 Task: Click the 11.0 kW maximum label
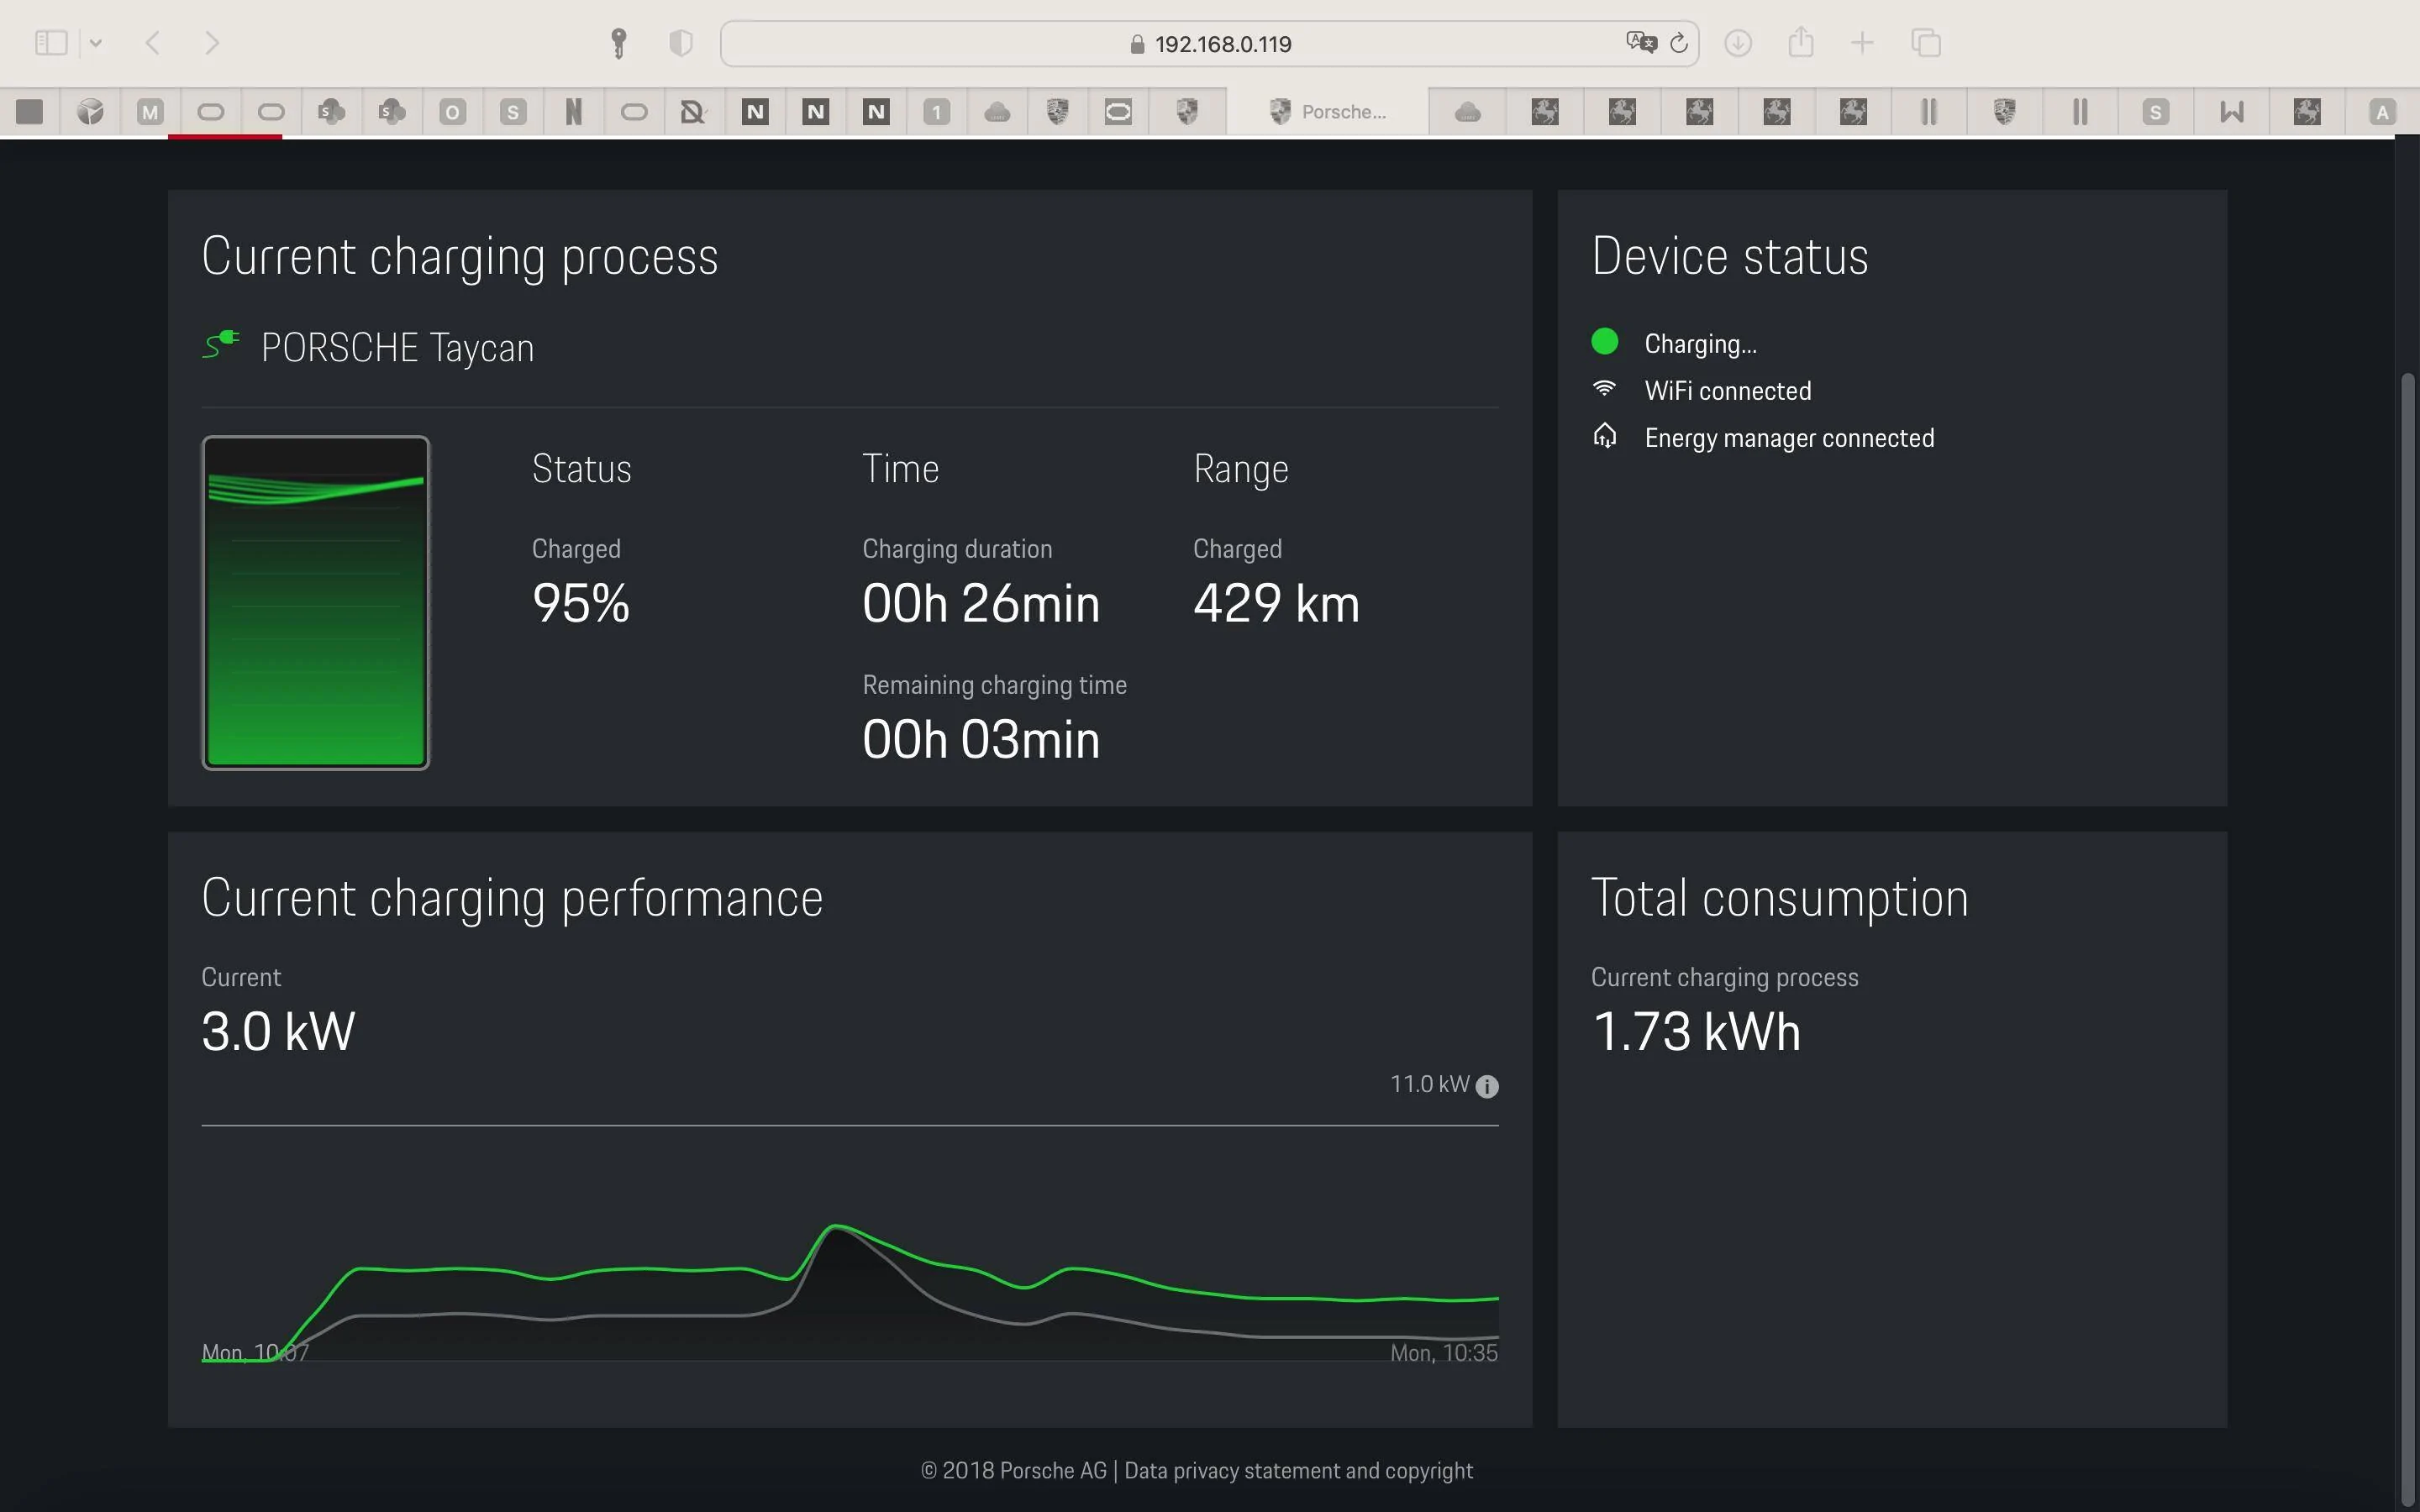coord(1429,1084)
